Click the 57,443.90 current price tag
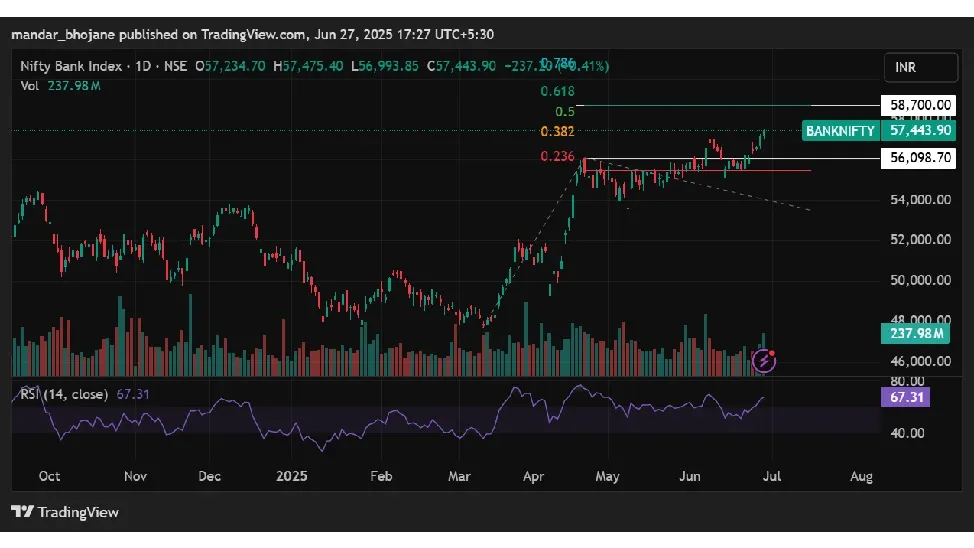The image size is (974, 548). point(919,130)
